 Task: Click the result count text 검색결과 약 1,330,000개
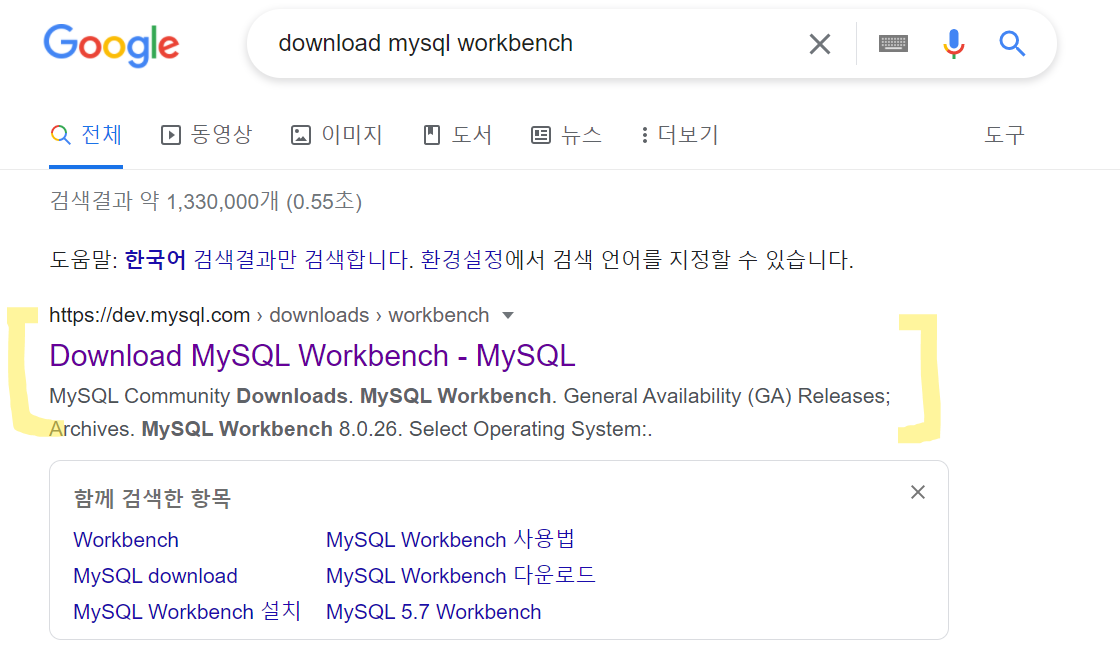click(164, 201)
